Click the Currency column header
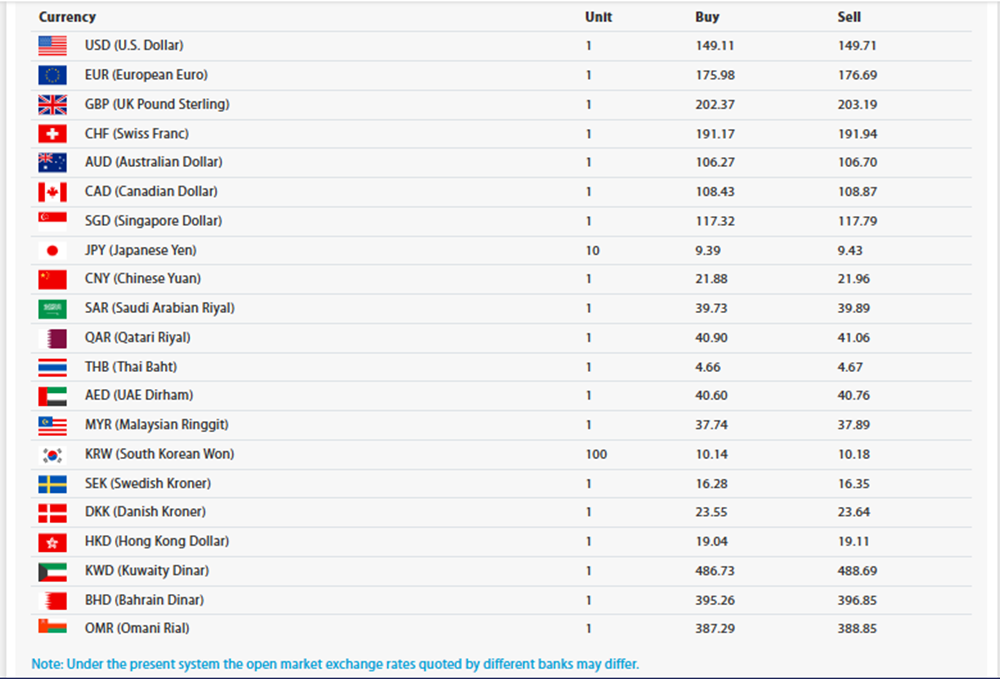Screen dimensions: 1000x679 67,17
